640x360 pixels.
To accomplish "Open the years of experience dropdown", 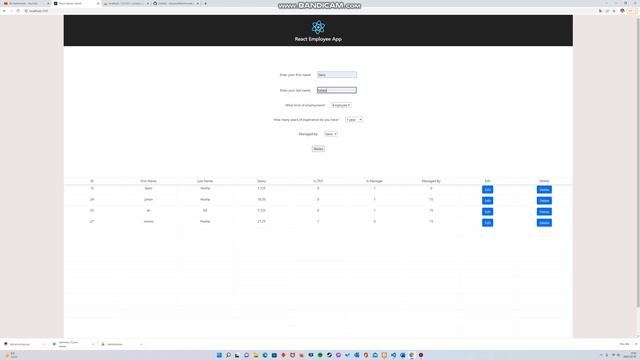I will (354, 120).
